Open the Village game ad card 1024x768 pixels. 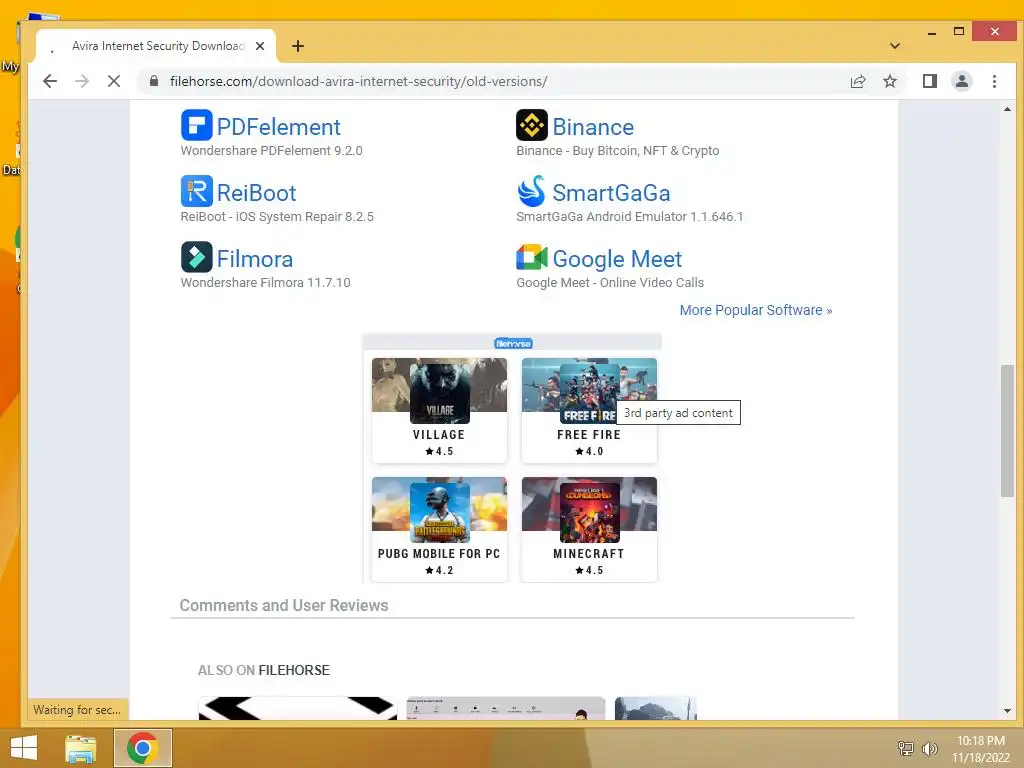tap(440, 409)
